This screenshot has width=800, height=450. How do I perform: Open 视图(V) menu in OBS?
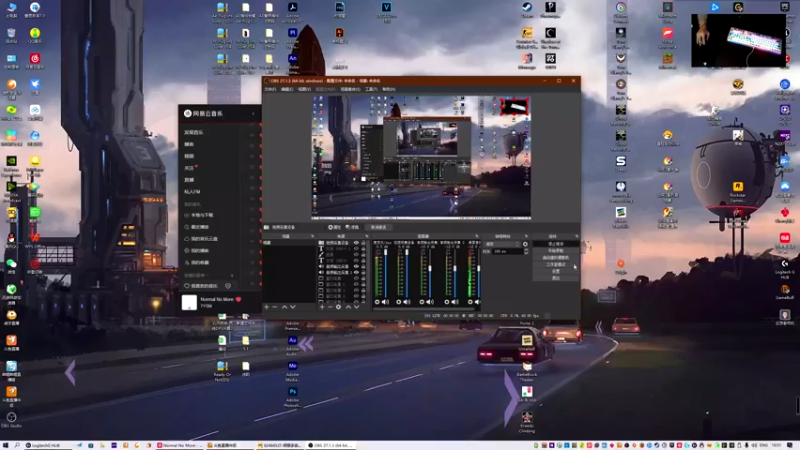[x=305, y=89]
